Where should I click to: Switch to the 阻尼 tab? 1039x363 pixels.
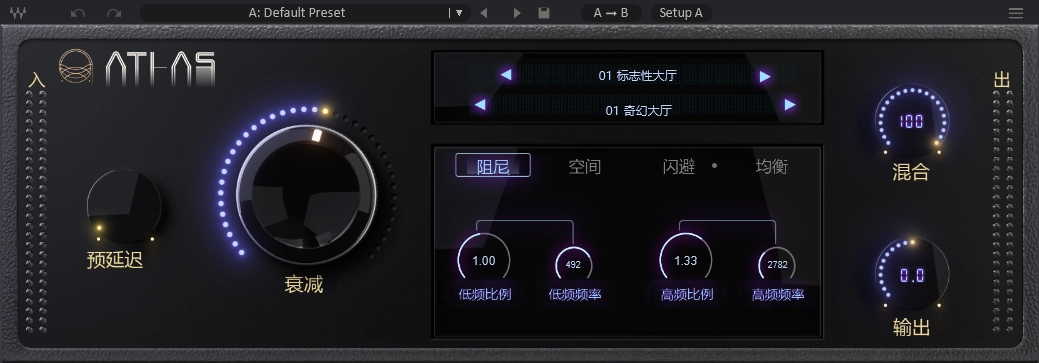(x=493, y=166)
